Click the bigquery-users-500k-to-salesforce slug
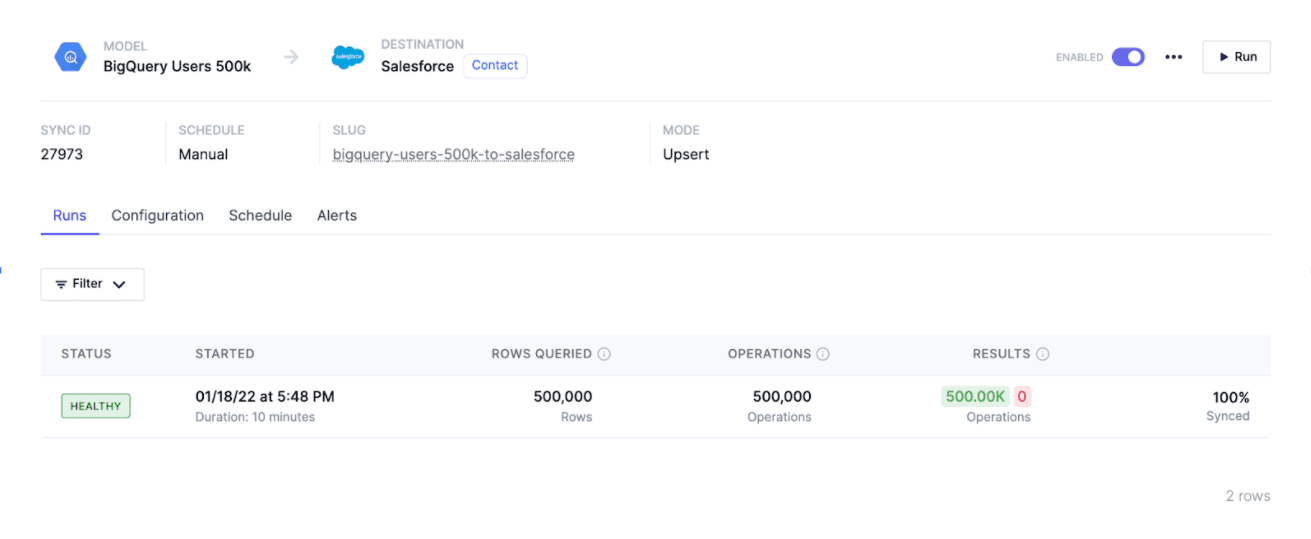The height and width of the screenshot is (539, 1311). pos(453,154)
